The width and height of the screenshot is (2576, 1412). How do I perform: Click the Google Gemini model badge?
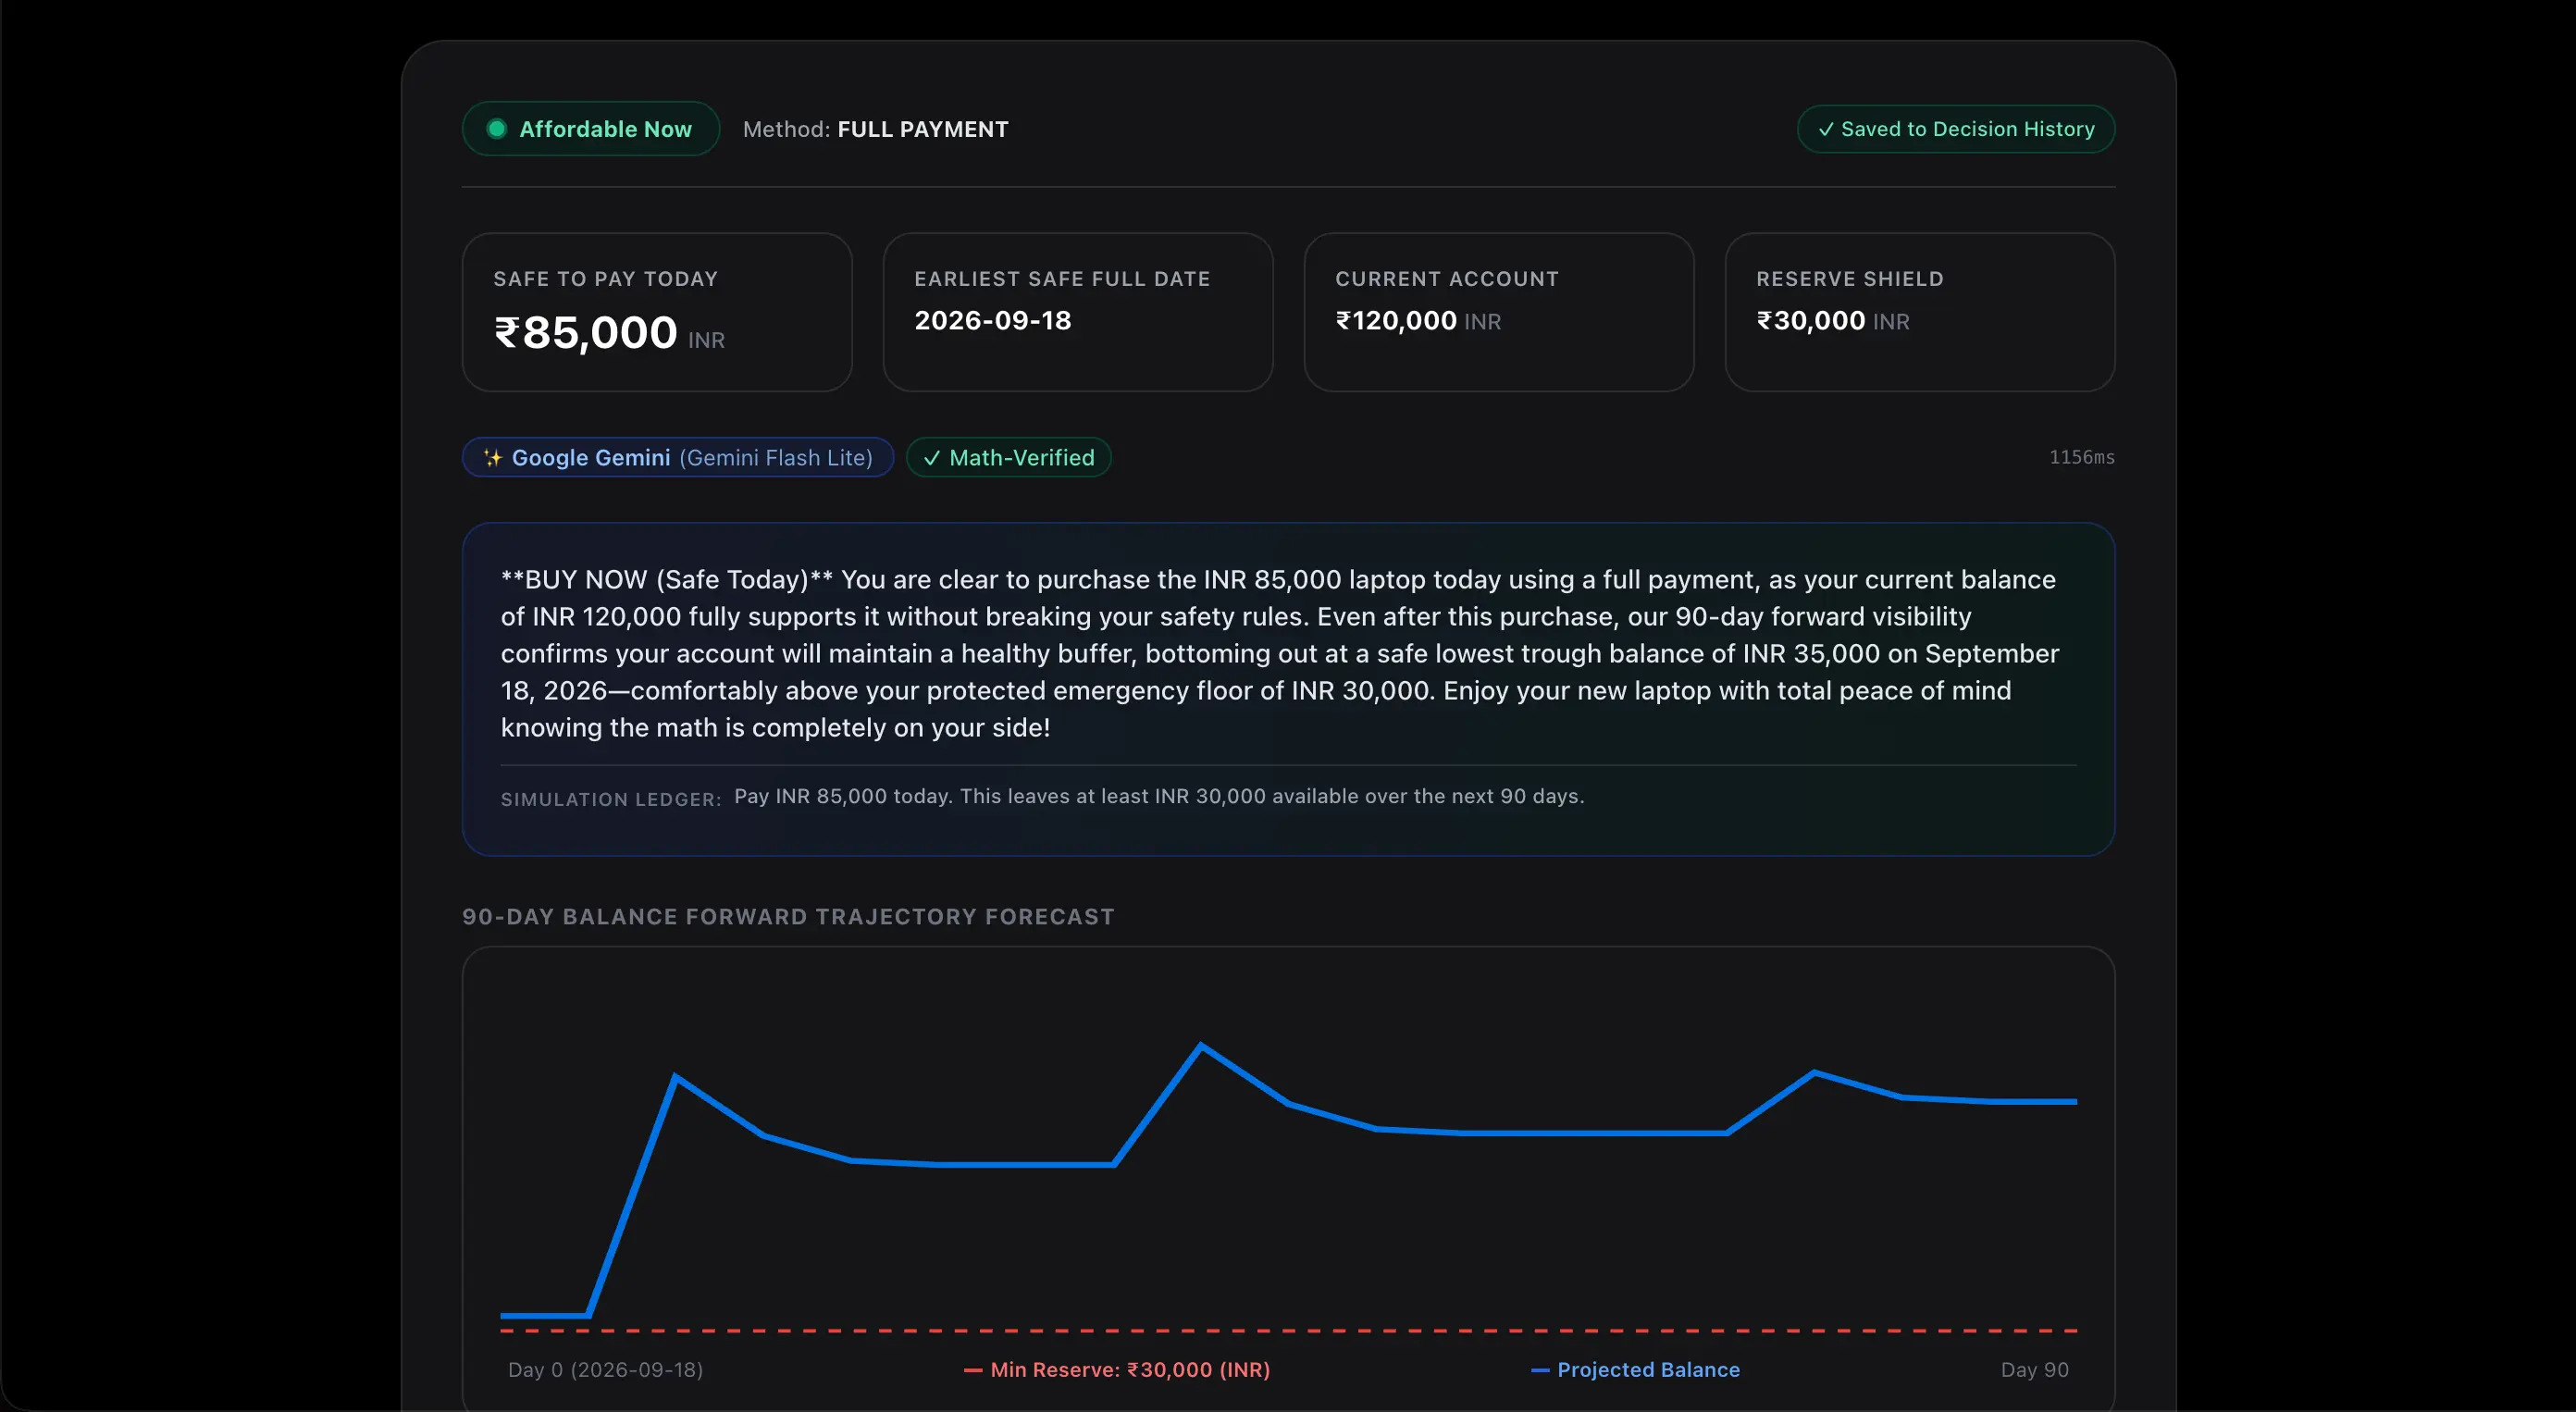tap(677, 458)
